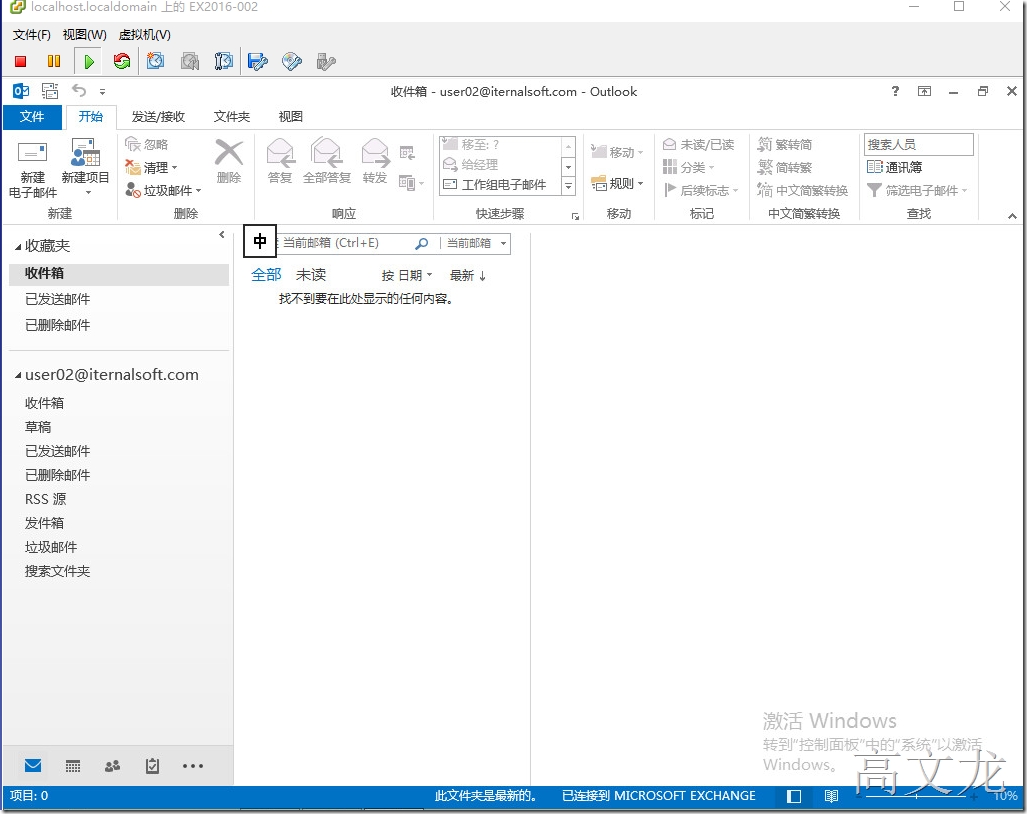Click the Search People (搜索人员) field
Viewport: 1027px width, 814px height.
point(918,145)
